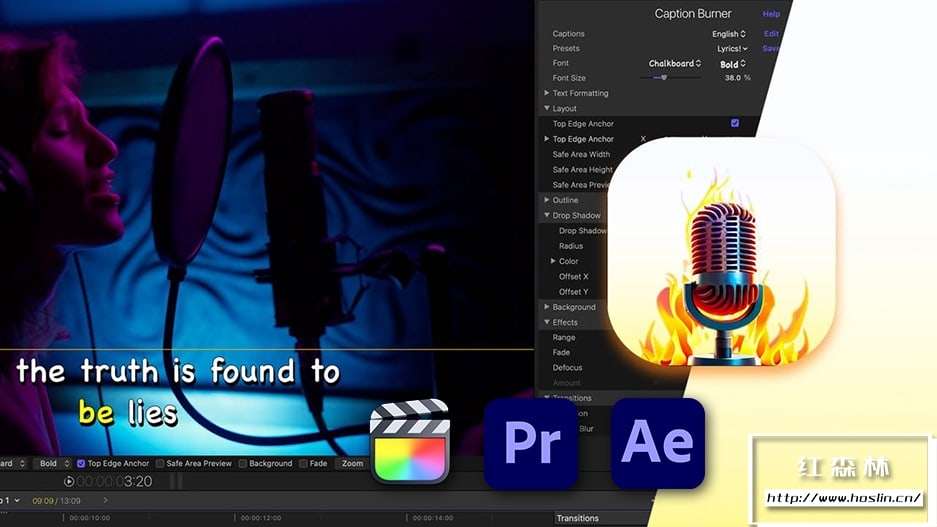Image resolution: width=937 pixels, height=527 pixels.
Task: Click the Edit captions link
Action: (771, 34)
